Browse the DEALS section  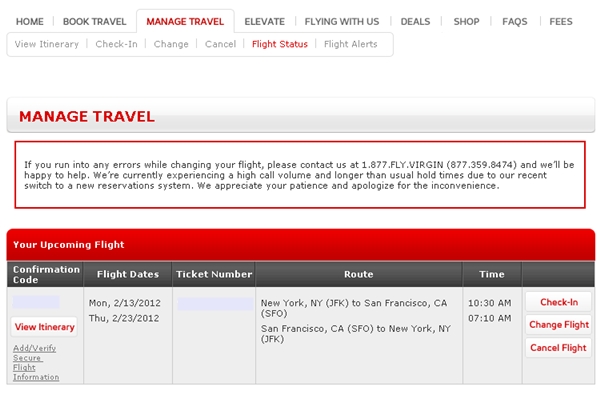(x=415, y=22)
